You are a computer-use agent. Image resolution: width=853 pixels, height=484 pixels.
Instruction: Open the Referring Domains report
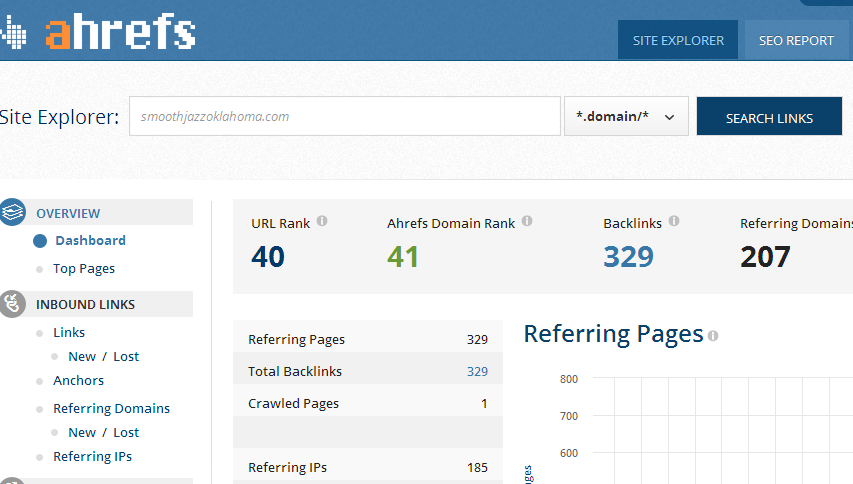tap(112, 408)
